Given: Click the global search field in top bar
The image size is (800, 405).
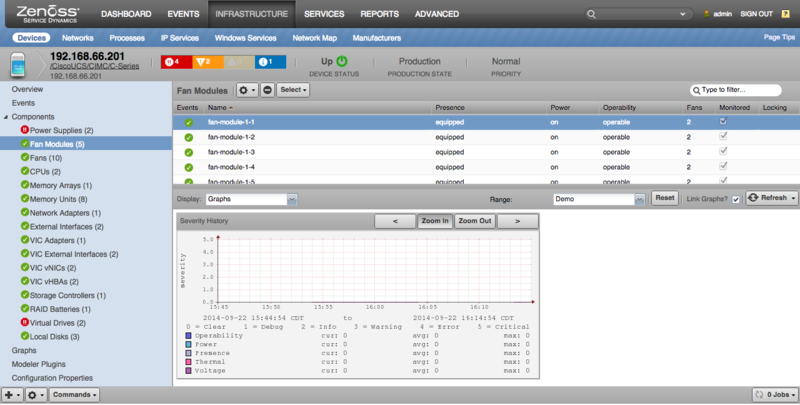Looking at the screenshot, I should coord(639,14).
